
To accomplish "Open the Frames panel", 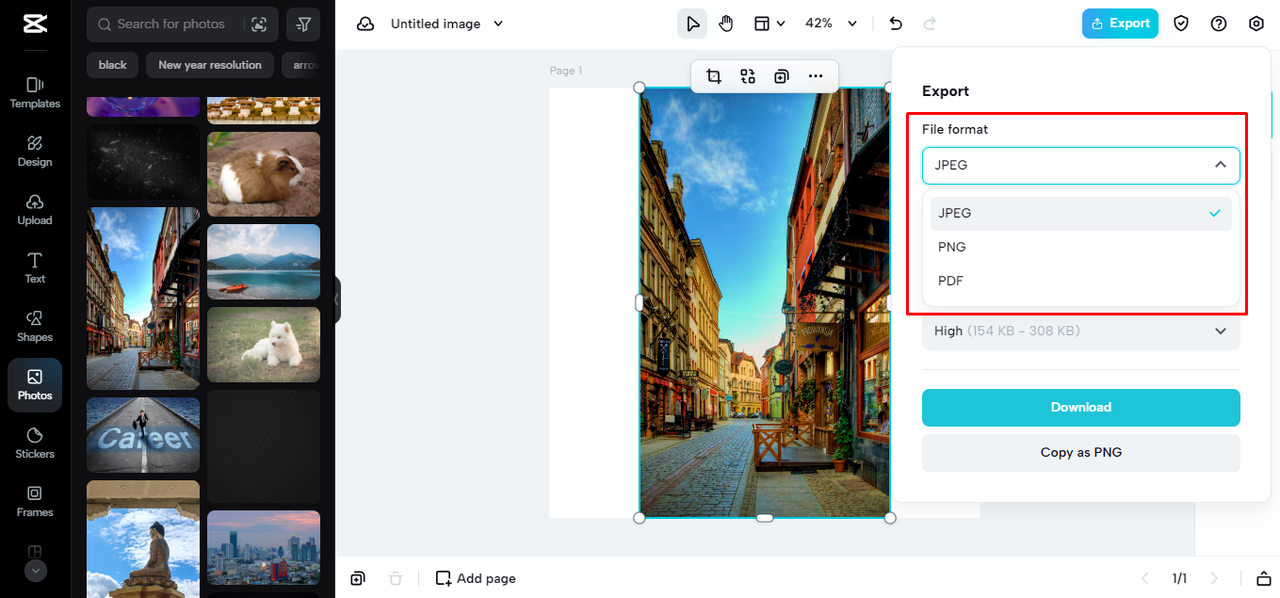I will tap(35, 501).
